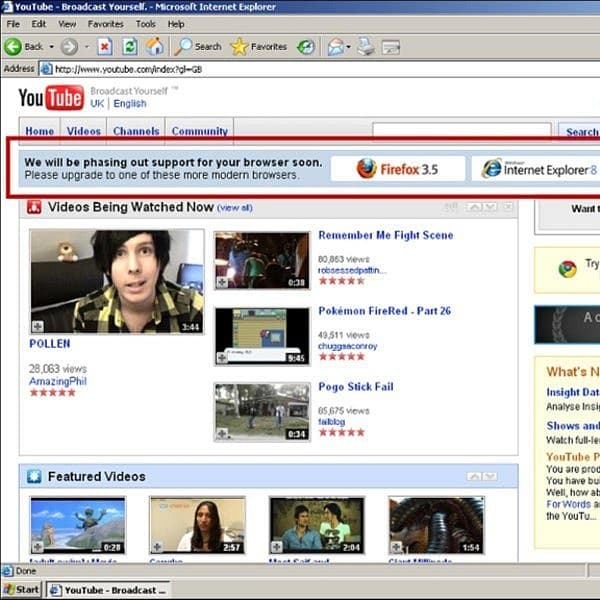Screen dimensions: 600x600
Task: Collapse the Featured Videos module
Action: pyautogui.click(x=475, y=476)
